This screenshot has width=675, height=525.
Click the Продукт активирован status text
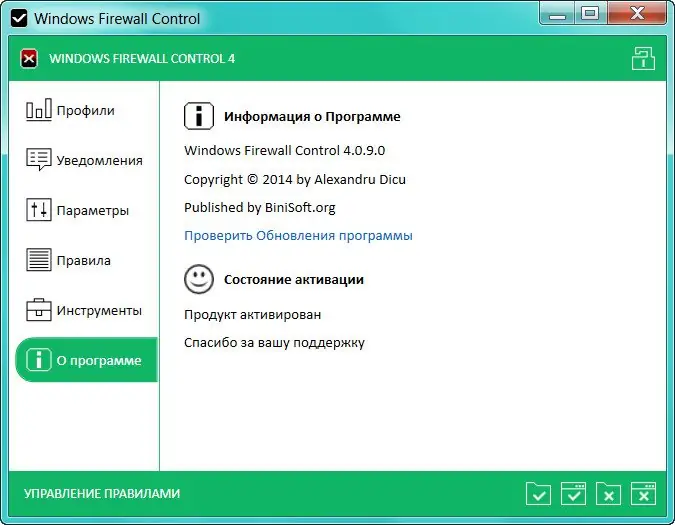pos(253,315)
